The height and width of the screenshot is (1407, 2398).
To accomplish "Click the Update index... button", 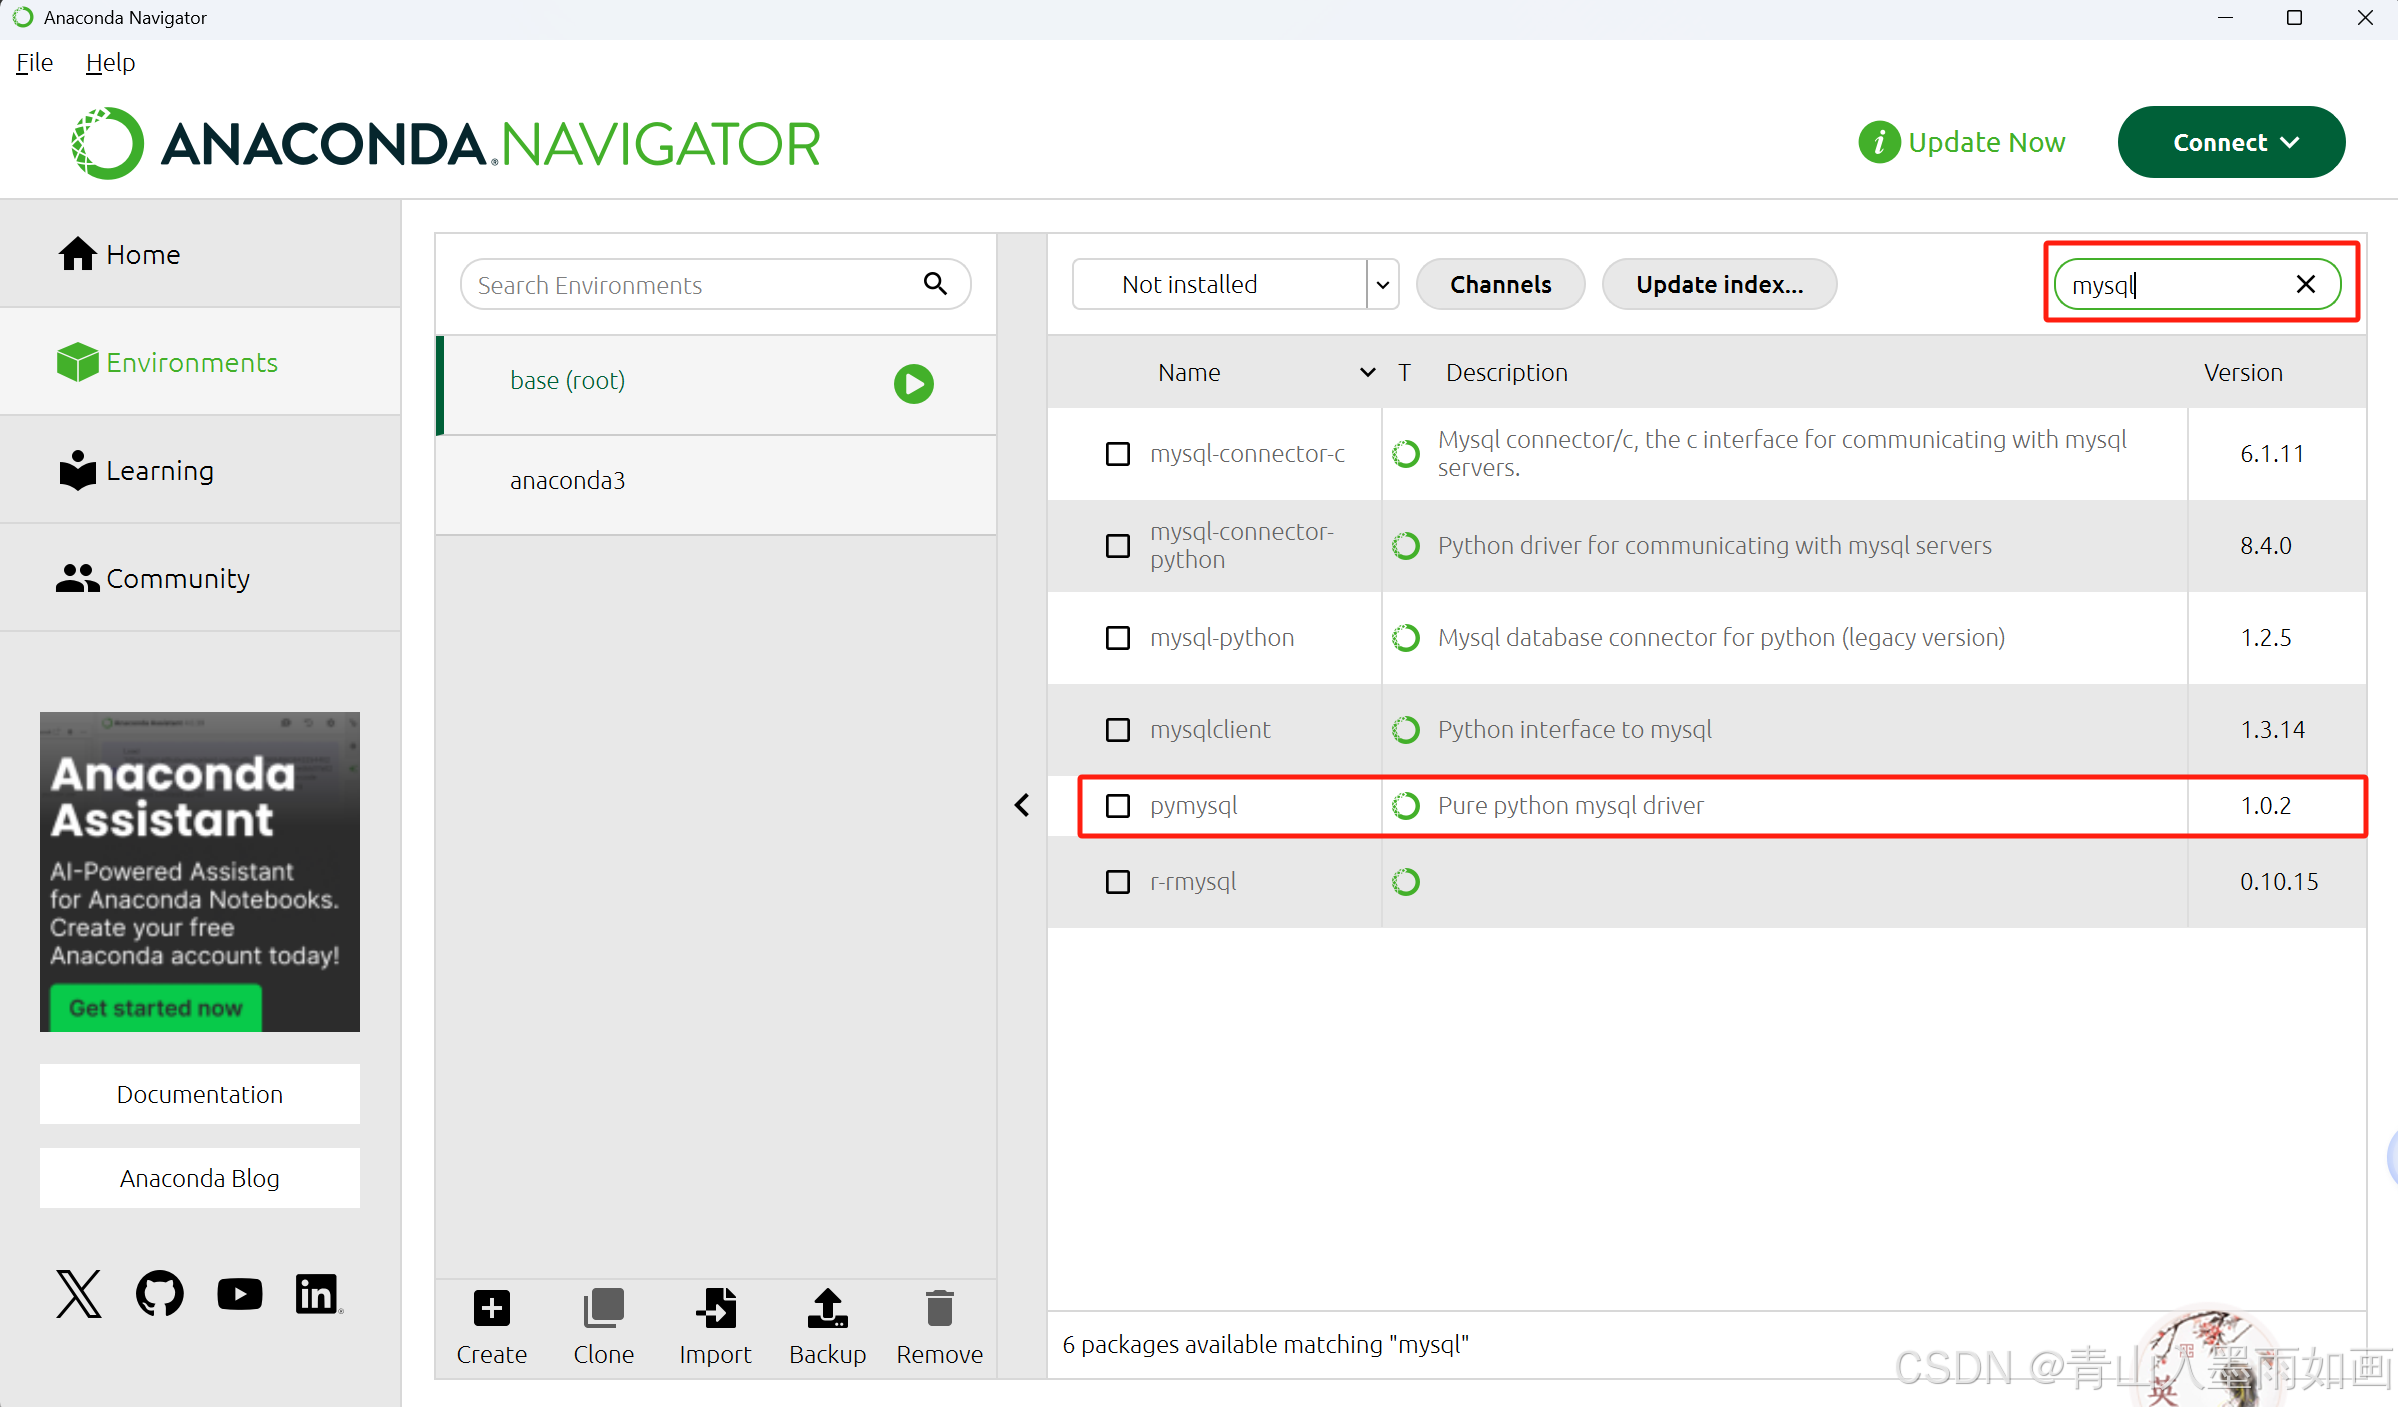I will click(x=1719, y=285).
